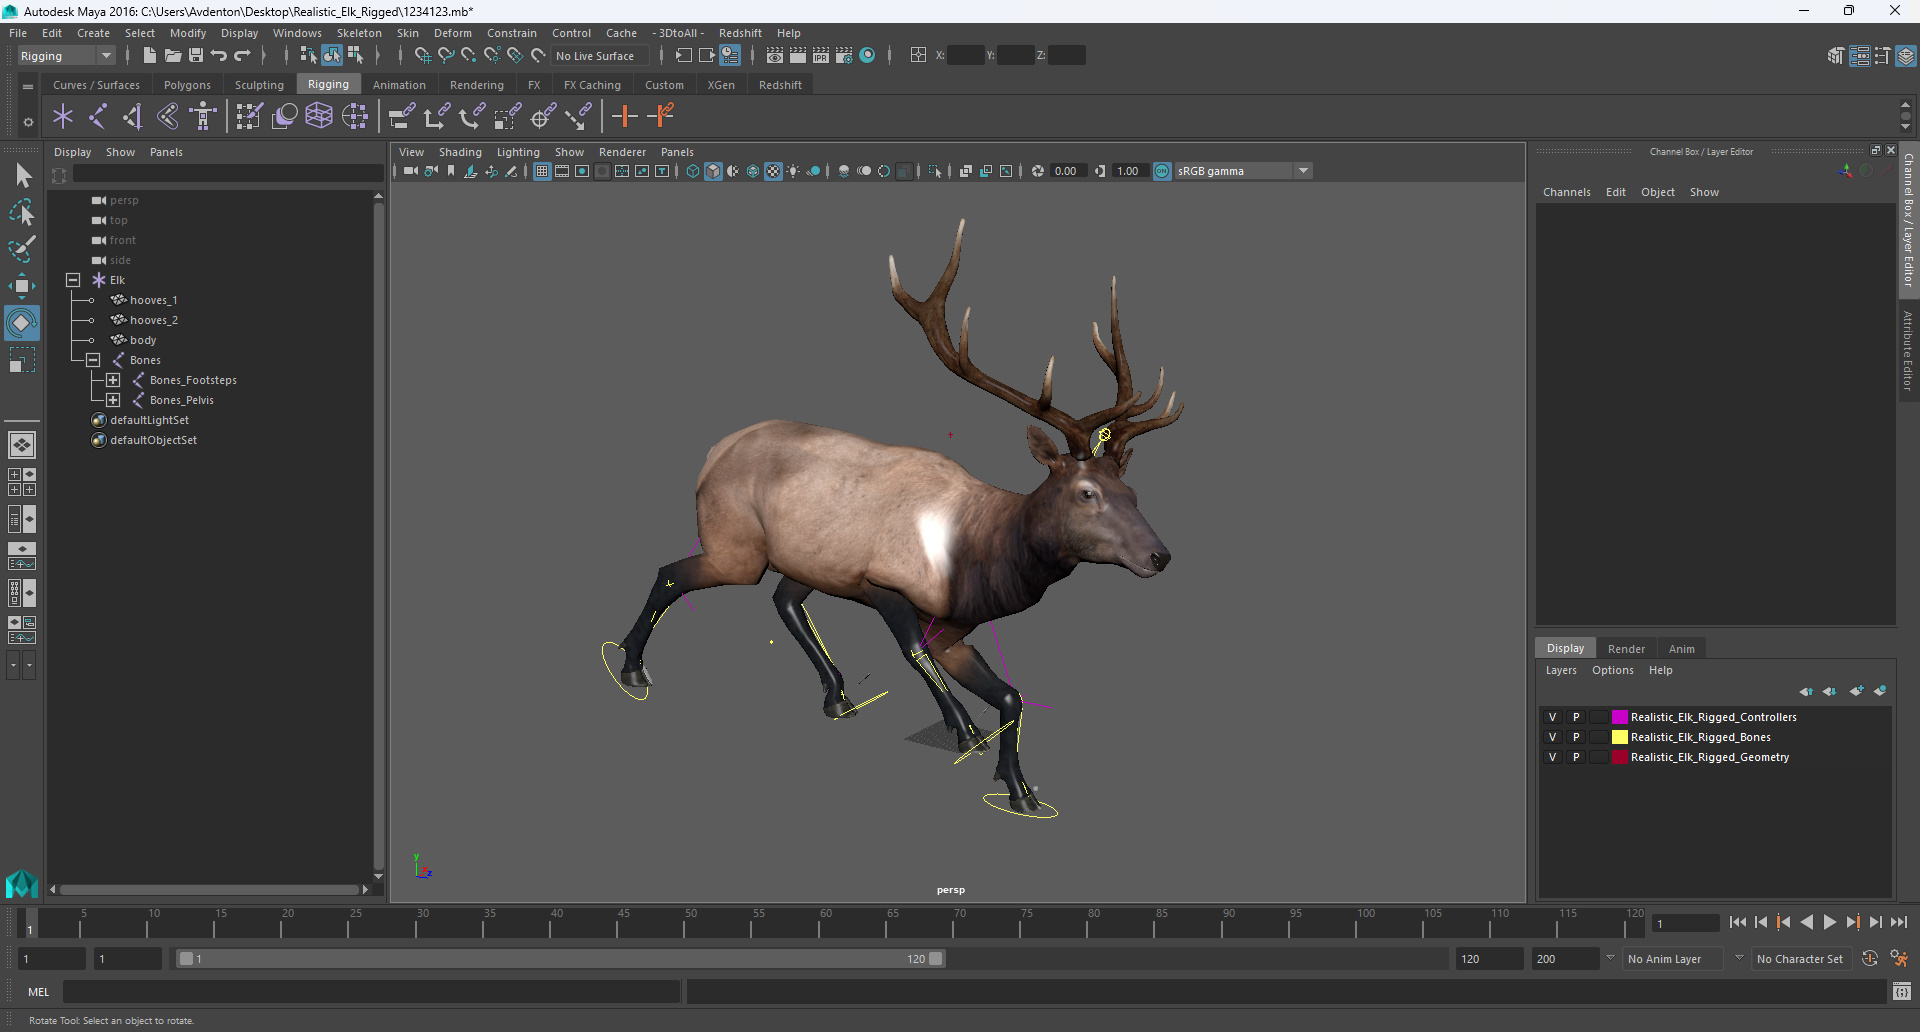The width and height of the screenshot is (1920, 1032).
Task: Toggle visibility of Realistic_Elk_Rigged_Bones layer
Action: point(1552,737)
